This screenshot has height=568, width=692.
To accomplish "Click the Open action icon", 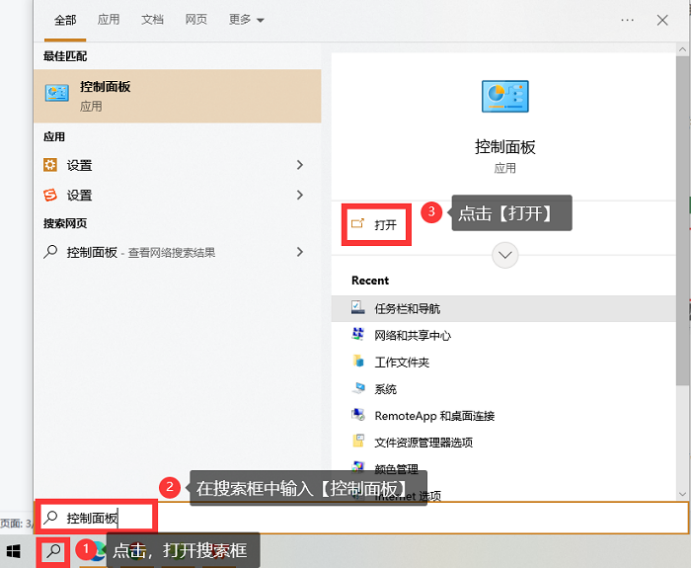I will pyautogui.click(x=357, y=224).
